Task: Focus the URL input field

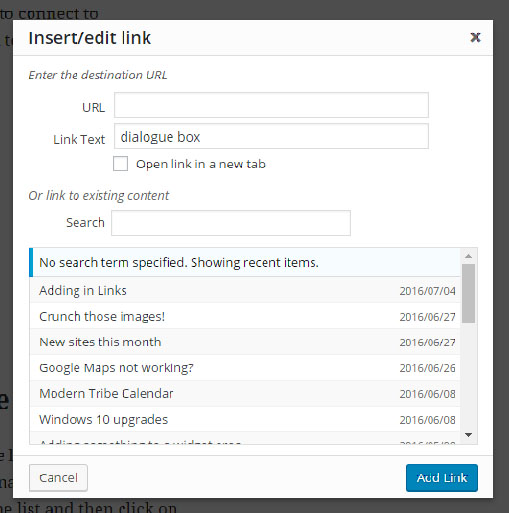Action: [271, 105]
